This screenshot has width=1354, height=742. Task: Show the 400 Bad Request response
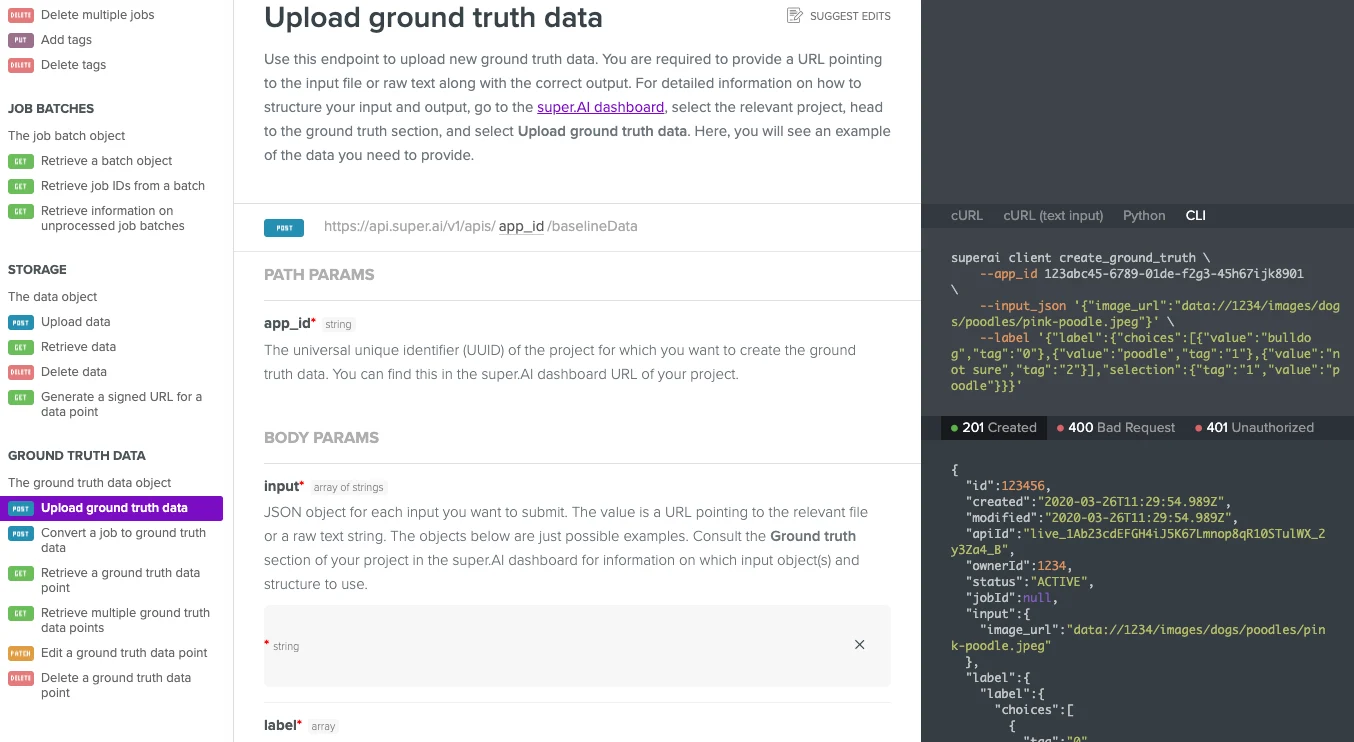point(1116,428)
